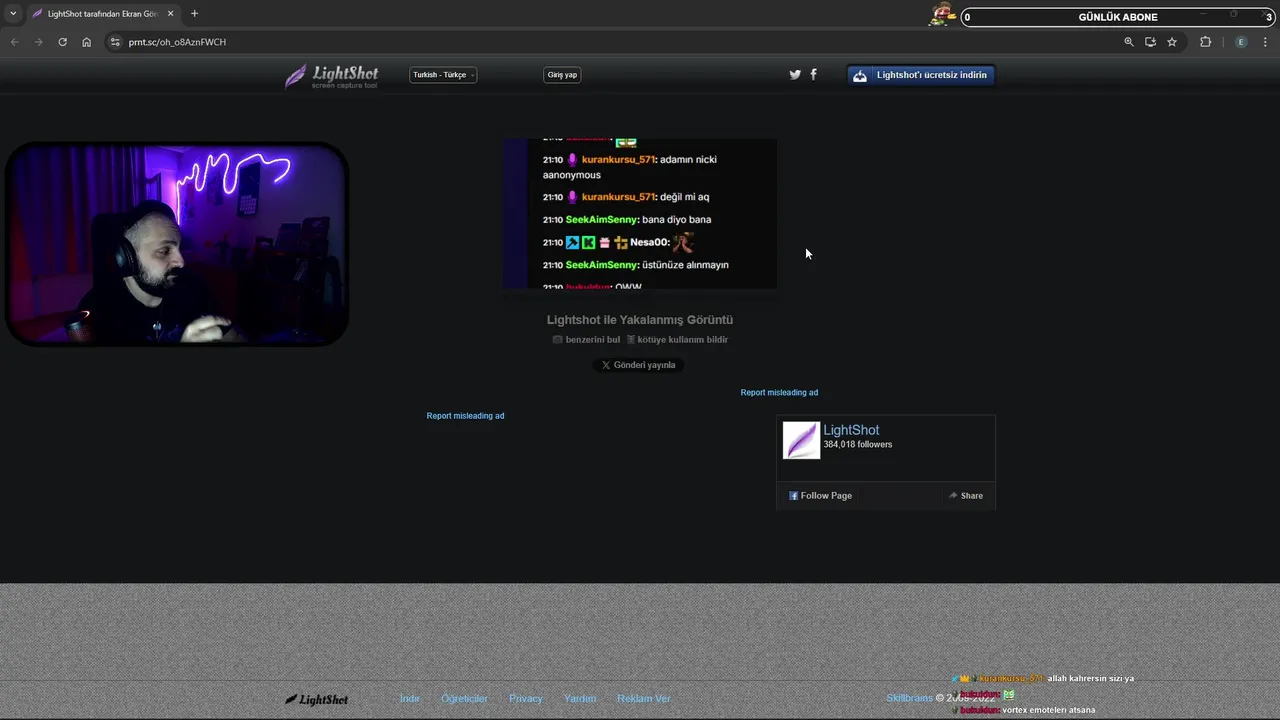Click Share in the Facebook widget
The width and height of the screenshot is (1280, 720).
pyautogui.click(x=966, y=496)
